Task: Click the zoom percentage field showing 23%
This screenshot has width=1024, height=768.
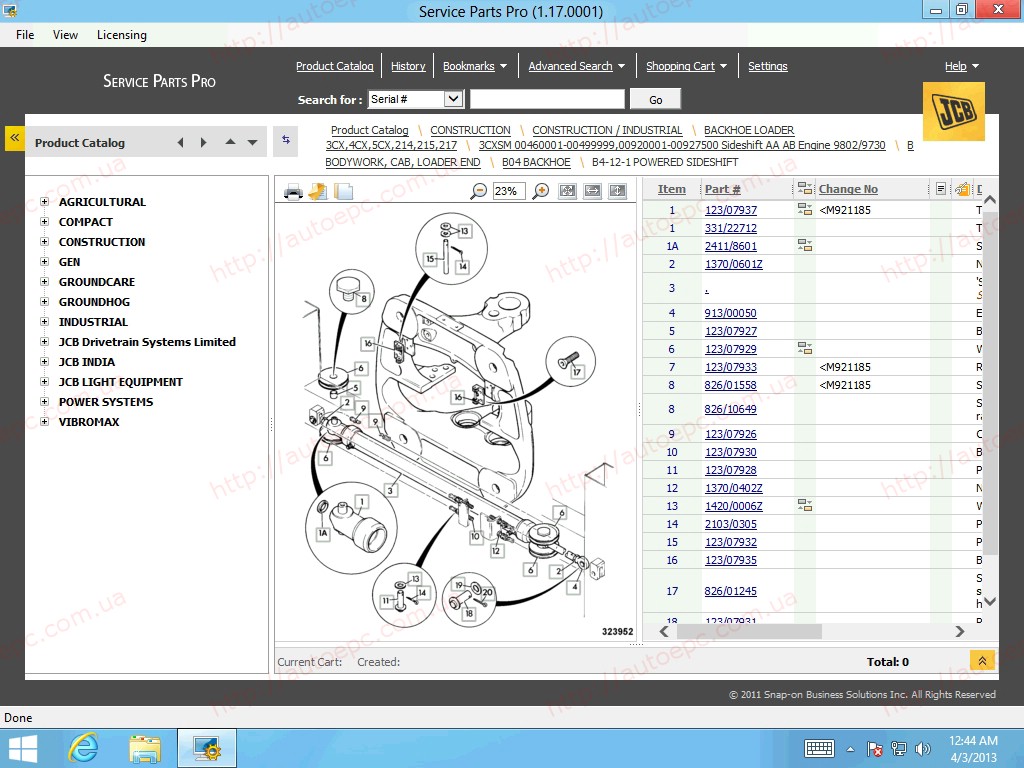Action: (508, 191)
